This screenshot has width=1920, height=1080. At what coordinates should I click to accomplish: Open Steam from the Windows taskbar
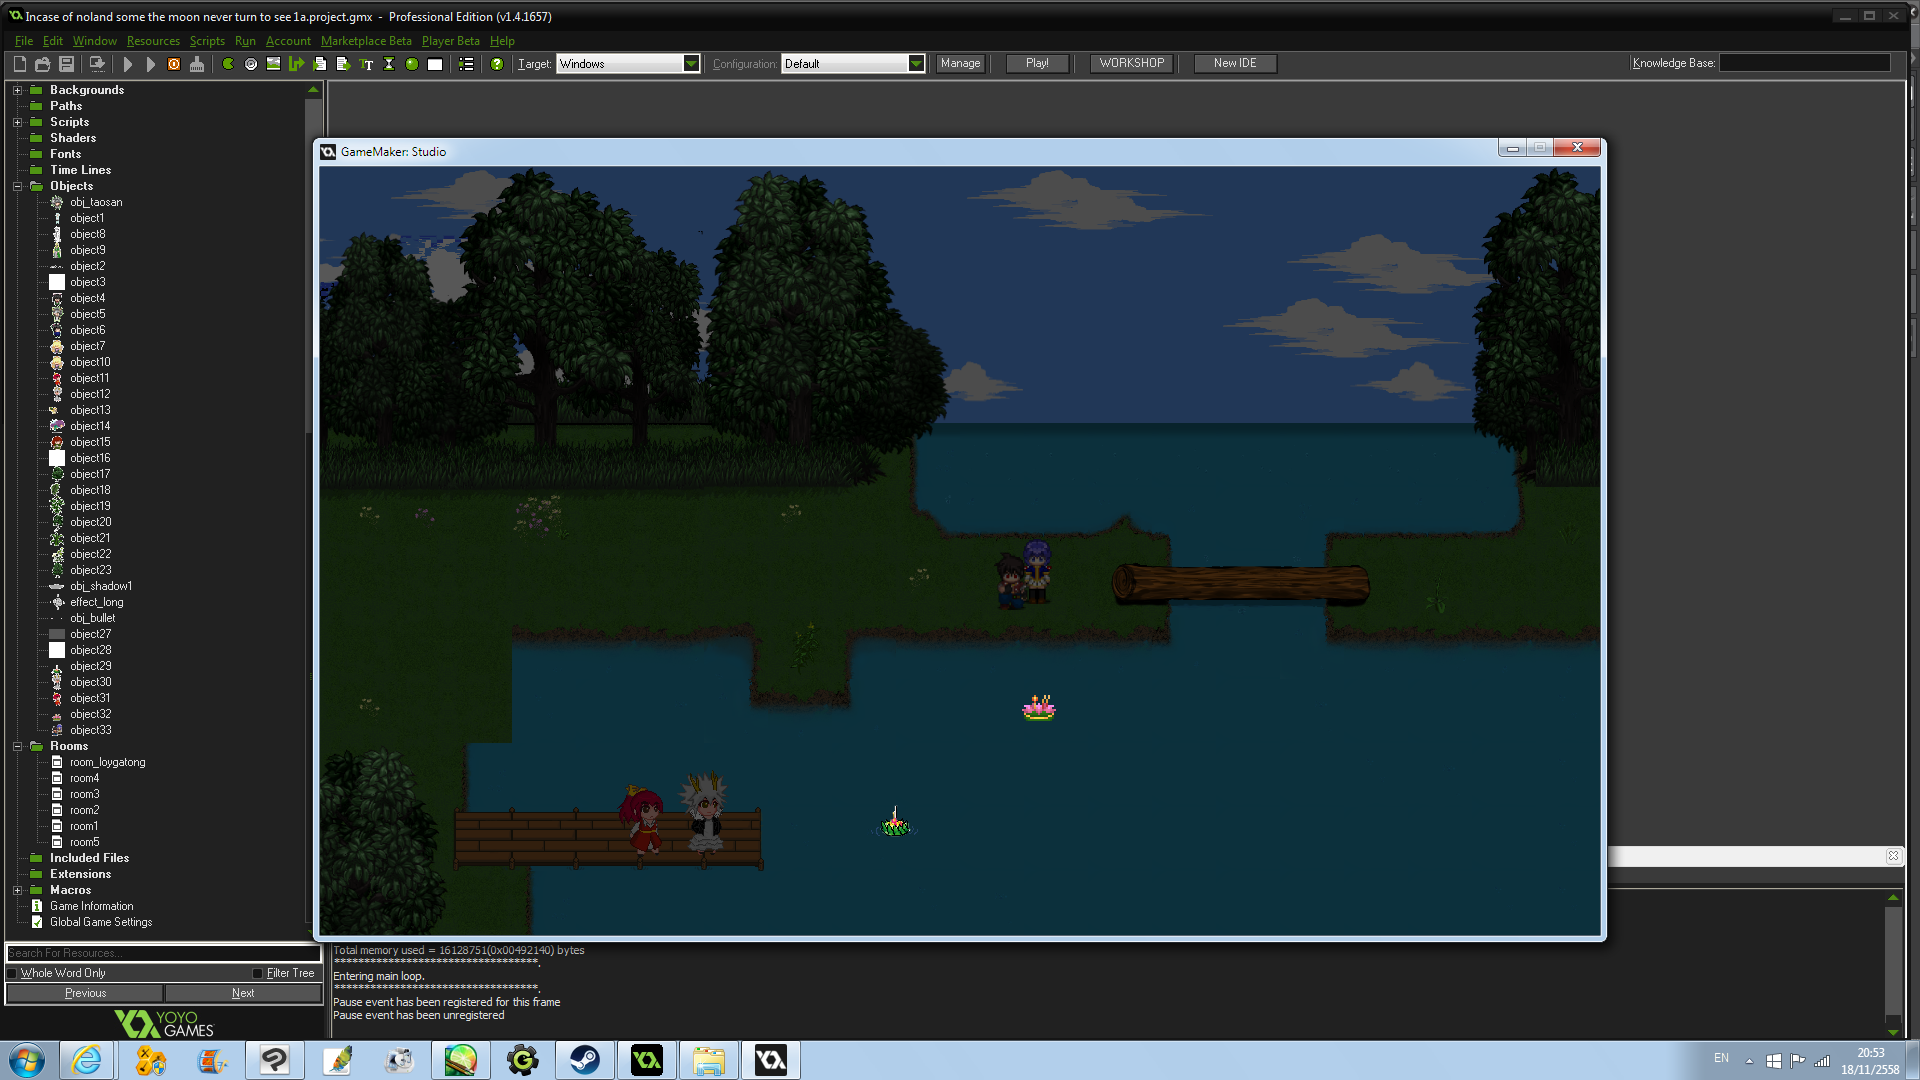click(585, 1060)
